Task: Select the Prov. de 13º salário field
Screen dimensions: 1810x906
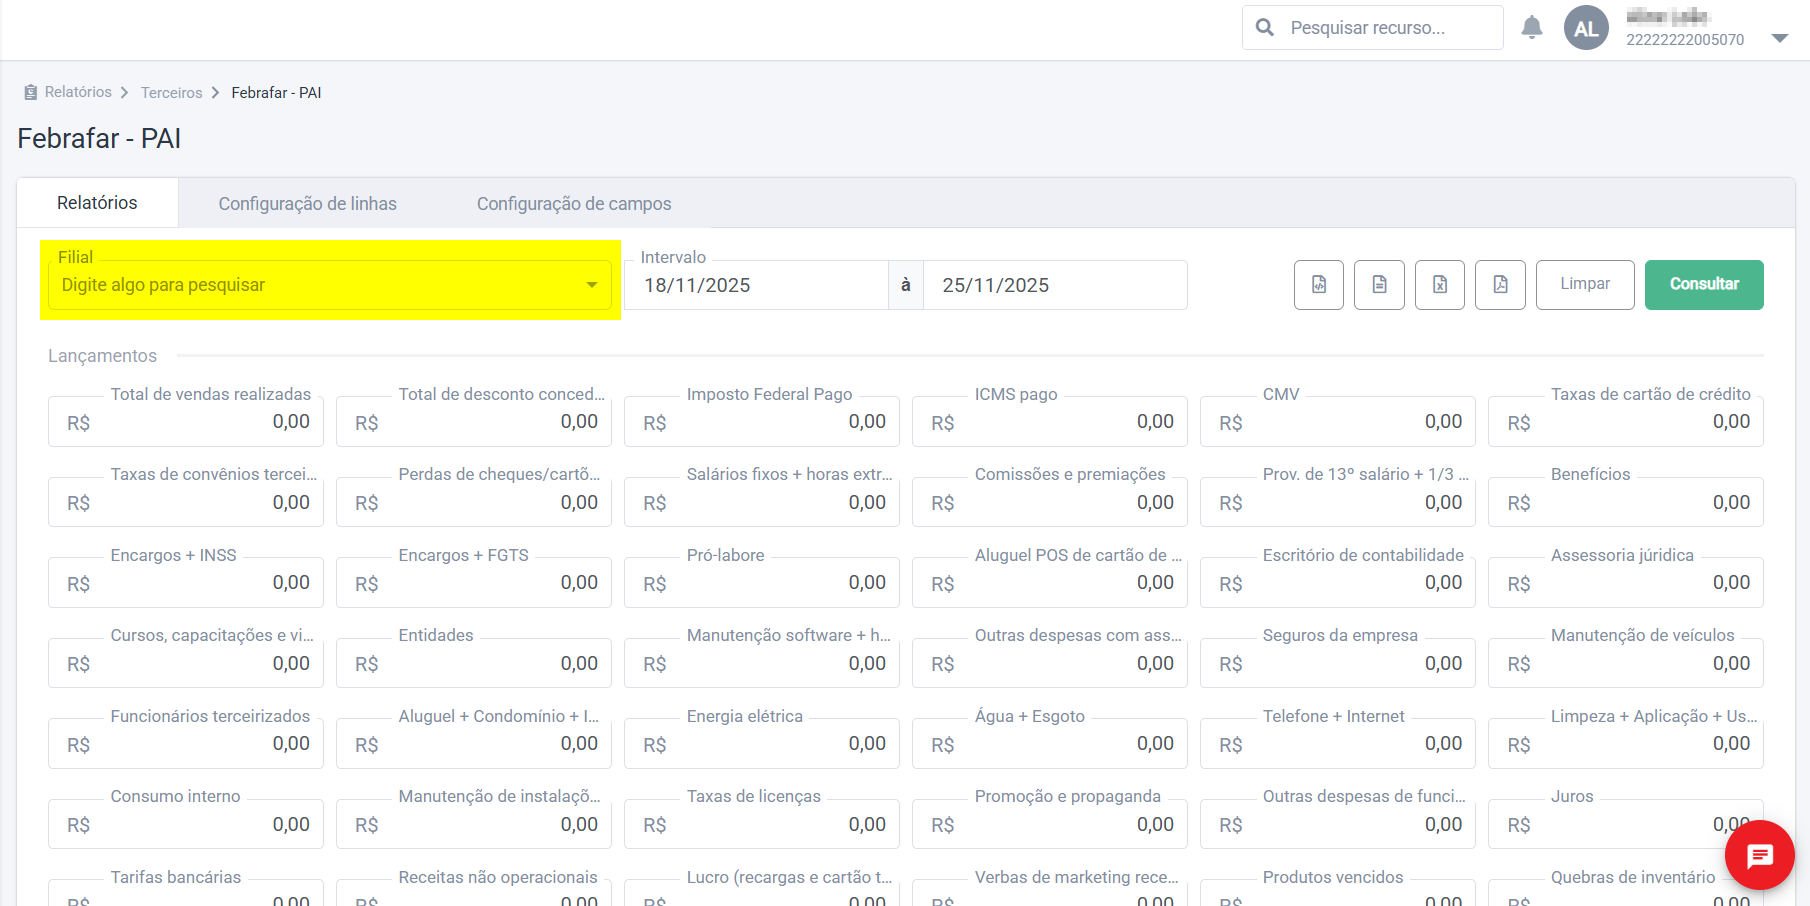Action: click(x=1338, y=502)
